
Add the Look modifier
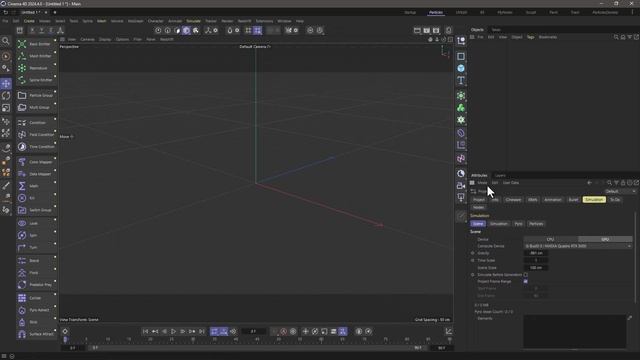[x=36, y=223]
